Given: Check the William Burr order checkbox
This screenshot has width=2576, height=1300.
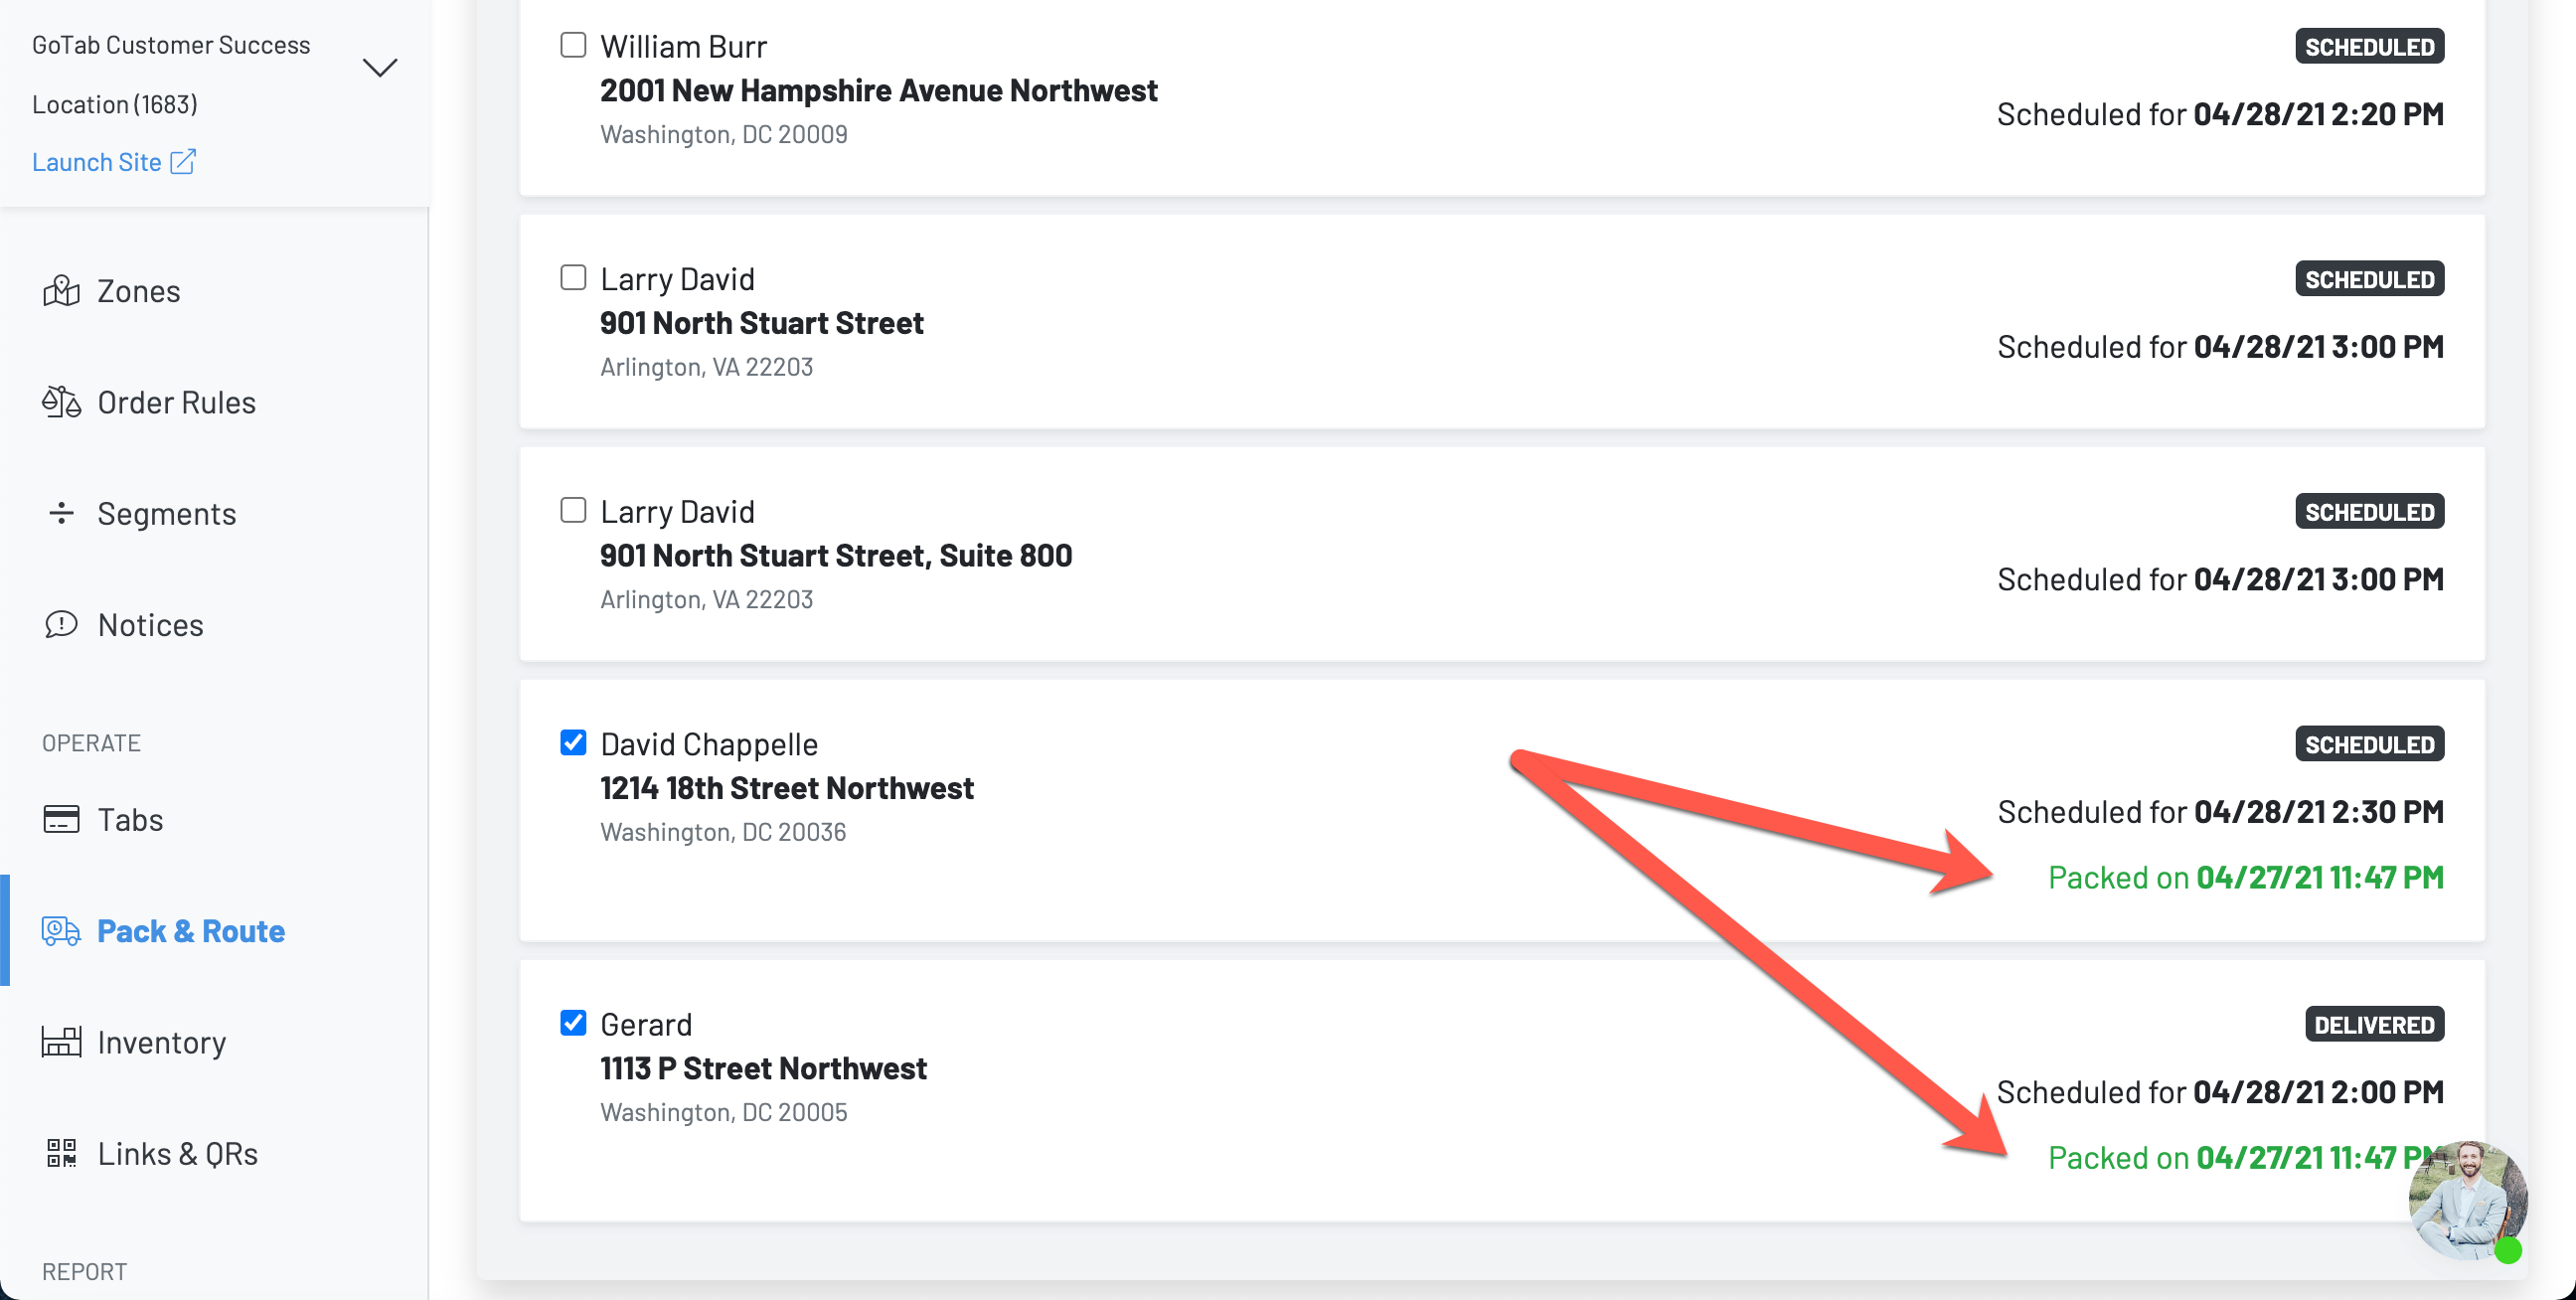Looking at the screenshot, I should click(573, 45).
